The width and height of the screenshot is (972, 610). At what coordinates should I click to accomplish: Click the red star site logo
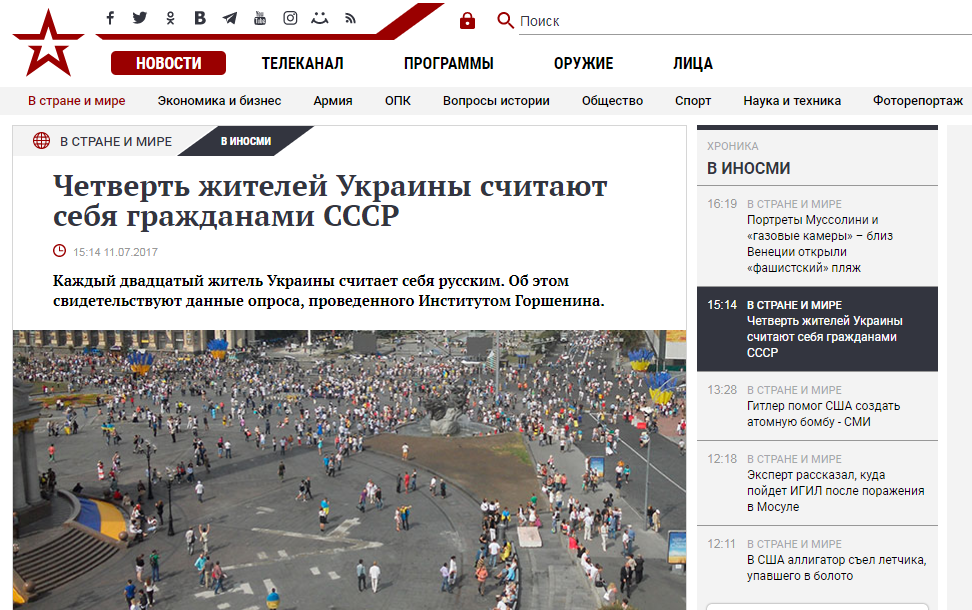point(48,44)
